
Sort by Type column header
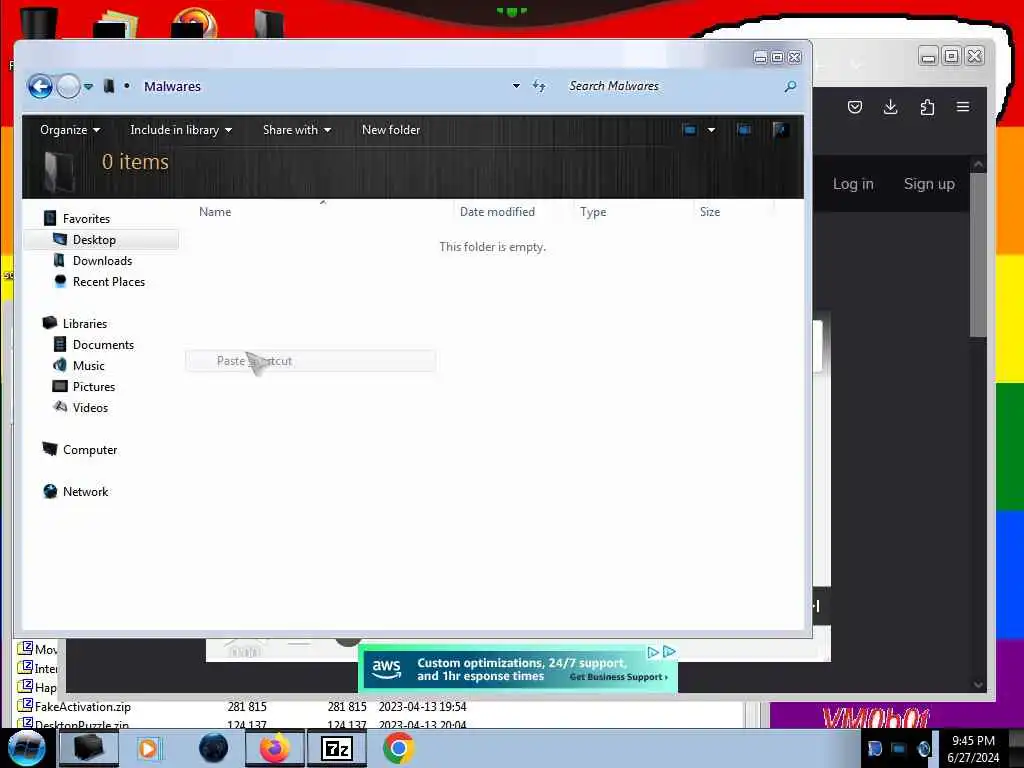[593, 212]
